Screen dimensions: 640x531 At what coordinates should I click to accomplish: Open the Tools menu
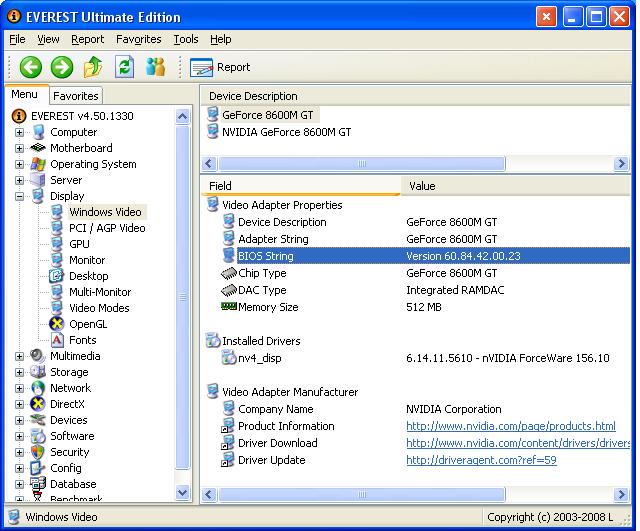(x=186, y=39)
